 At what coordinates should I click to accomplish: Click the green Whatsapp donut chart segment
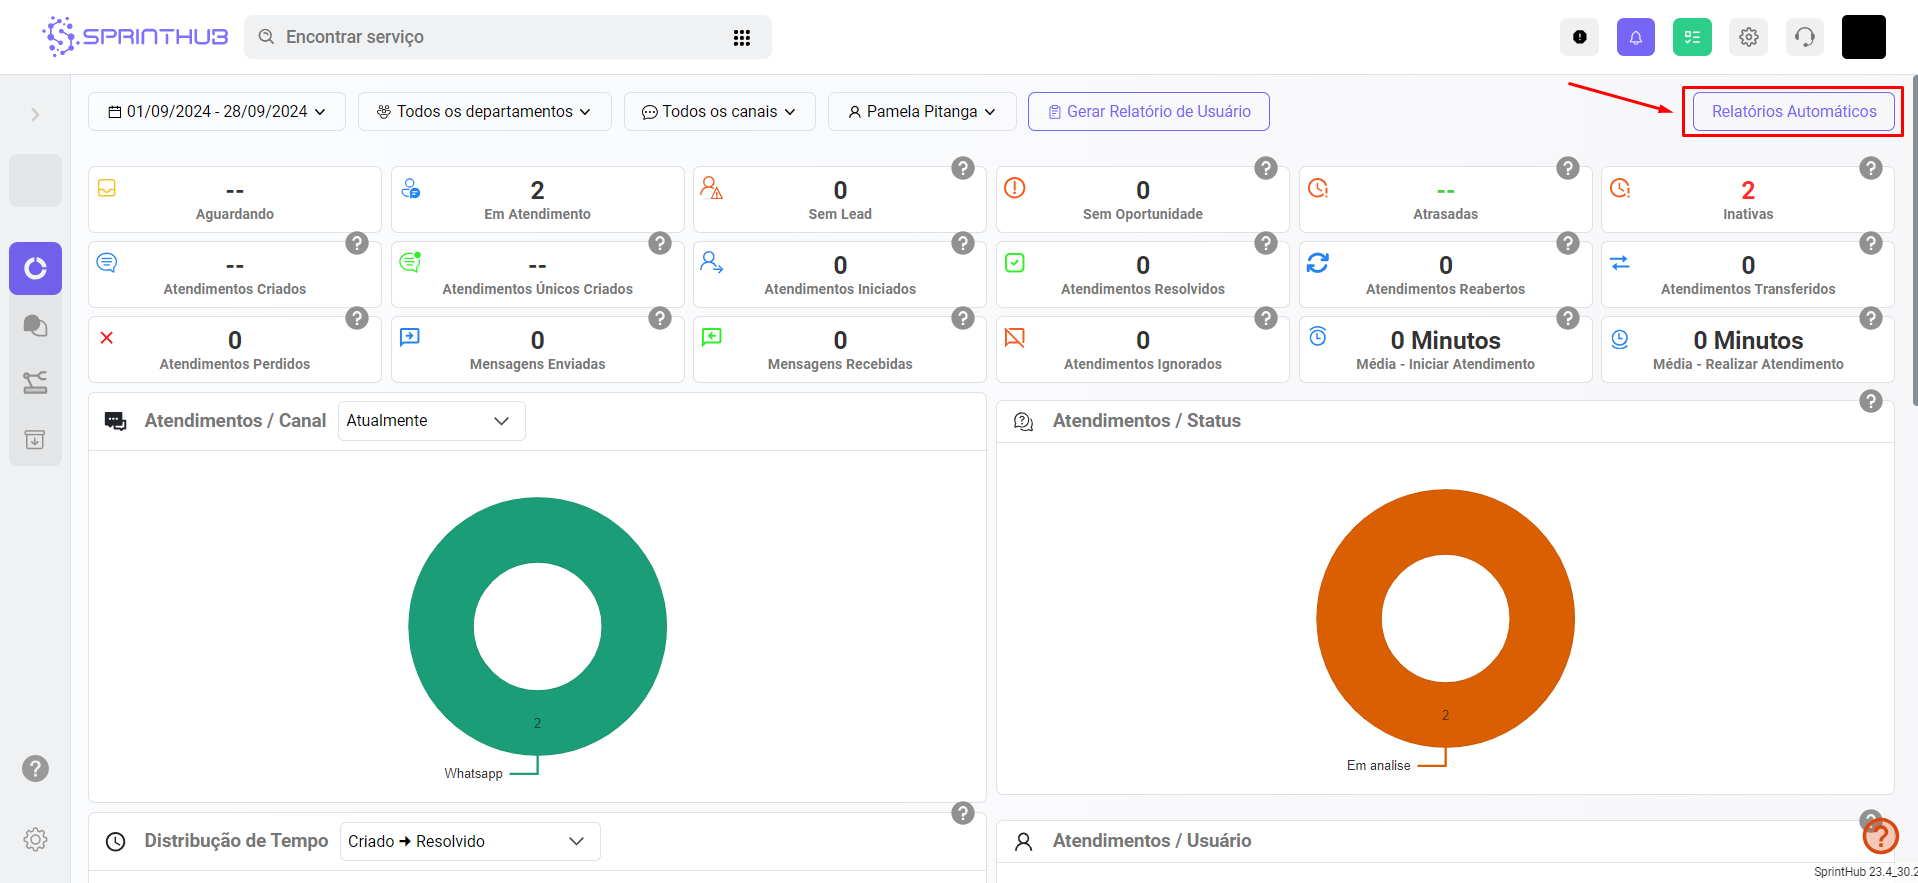tap(440, 627)
